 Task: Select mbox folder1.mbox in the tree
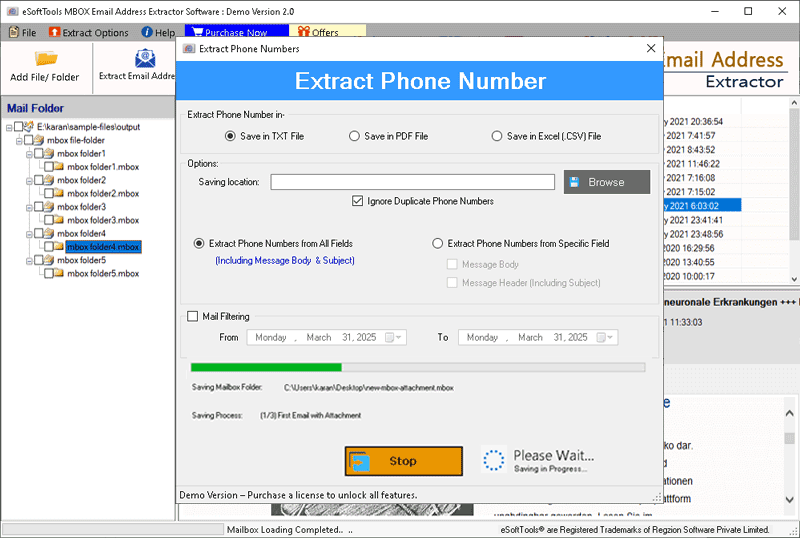coord(103,167)
